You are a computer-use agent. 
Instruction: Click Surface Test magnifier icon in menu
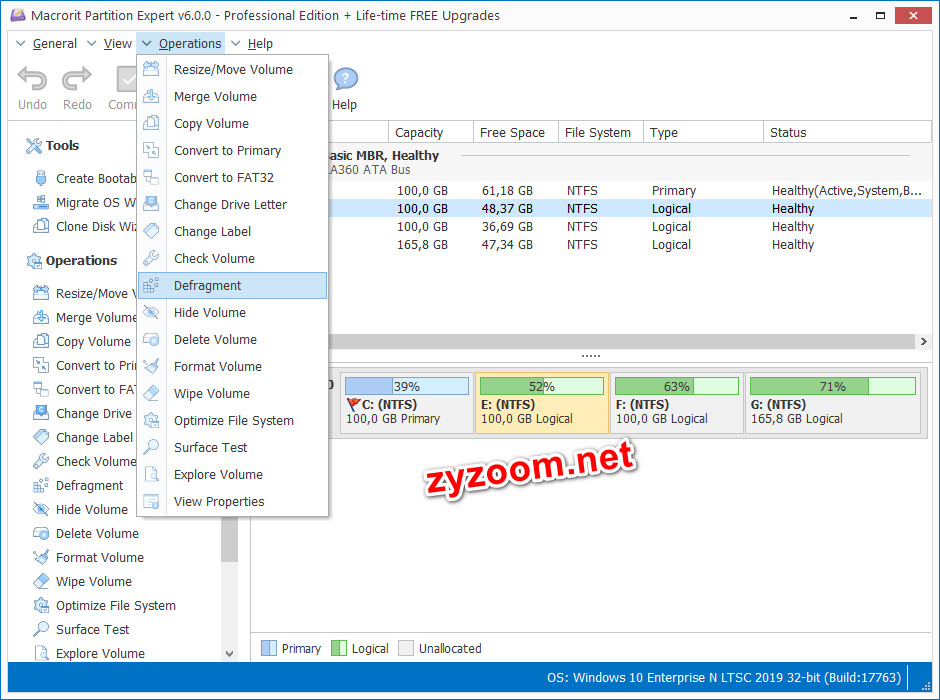coord(151,447)
